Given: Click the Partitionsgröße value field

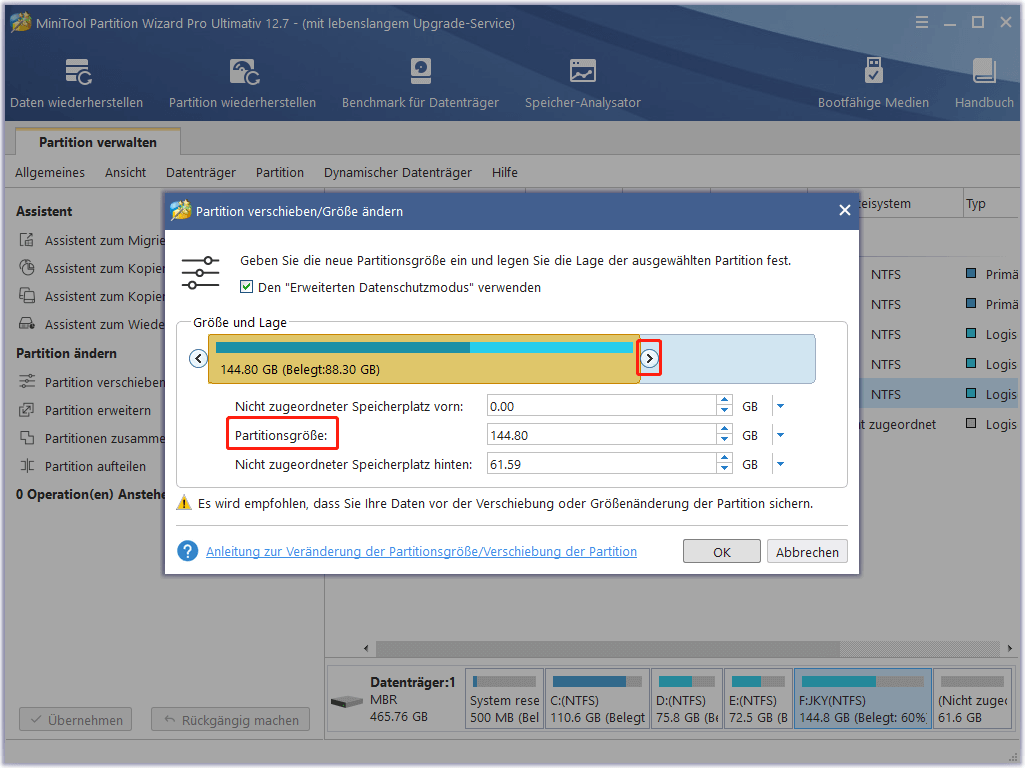Looking at the screenshot, I should coord(602,435).
